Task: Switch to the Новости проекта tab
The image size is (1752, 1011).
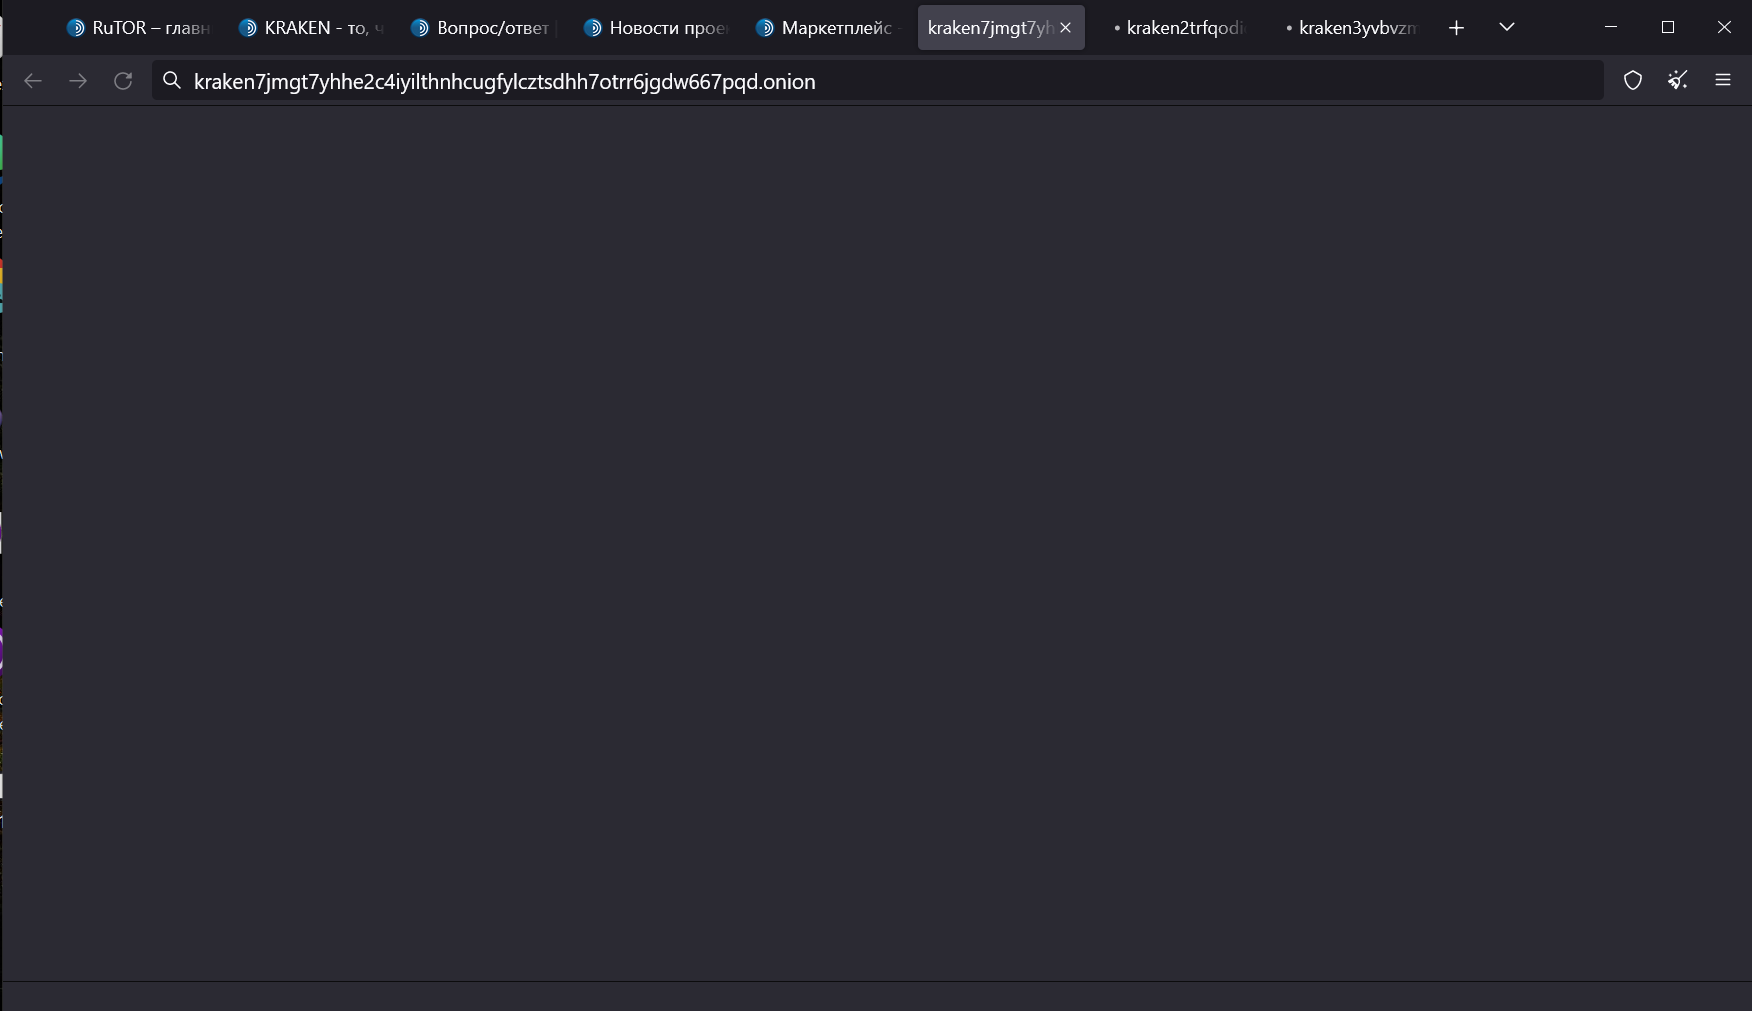Action: (657, 28)
